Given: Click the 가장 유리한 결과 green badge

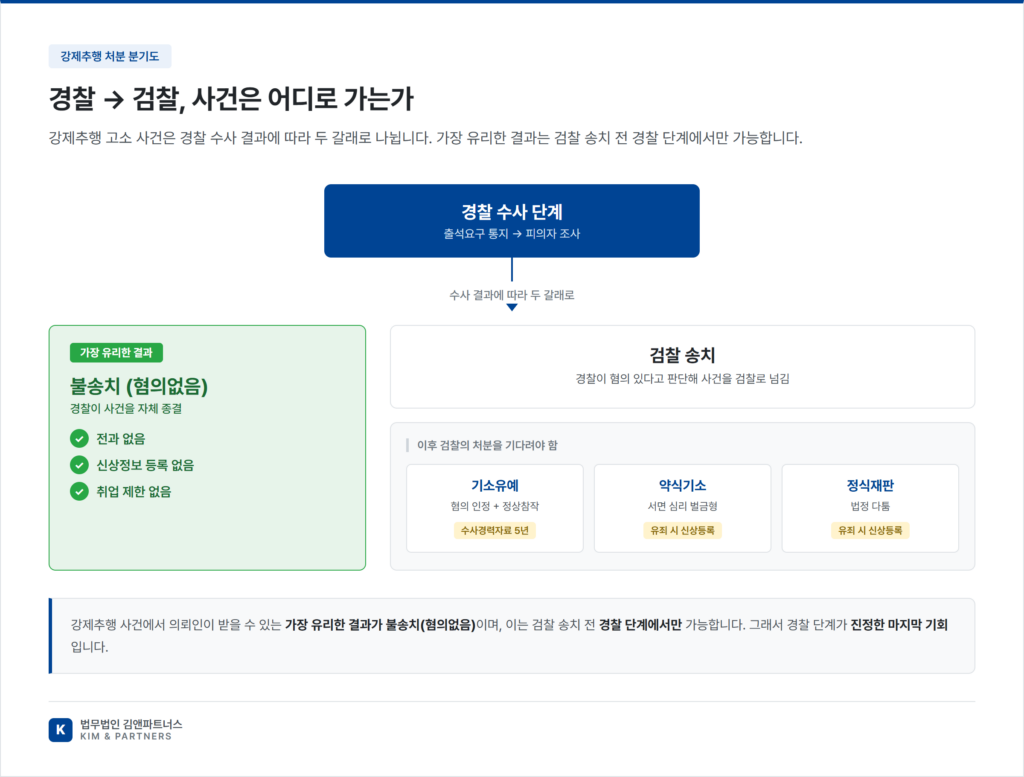Looking at the screenshot, I should pyautogui.click(x=116, y=353).
